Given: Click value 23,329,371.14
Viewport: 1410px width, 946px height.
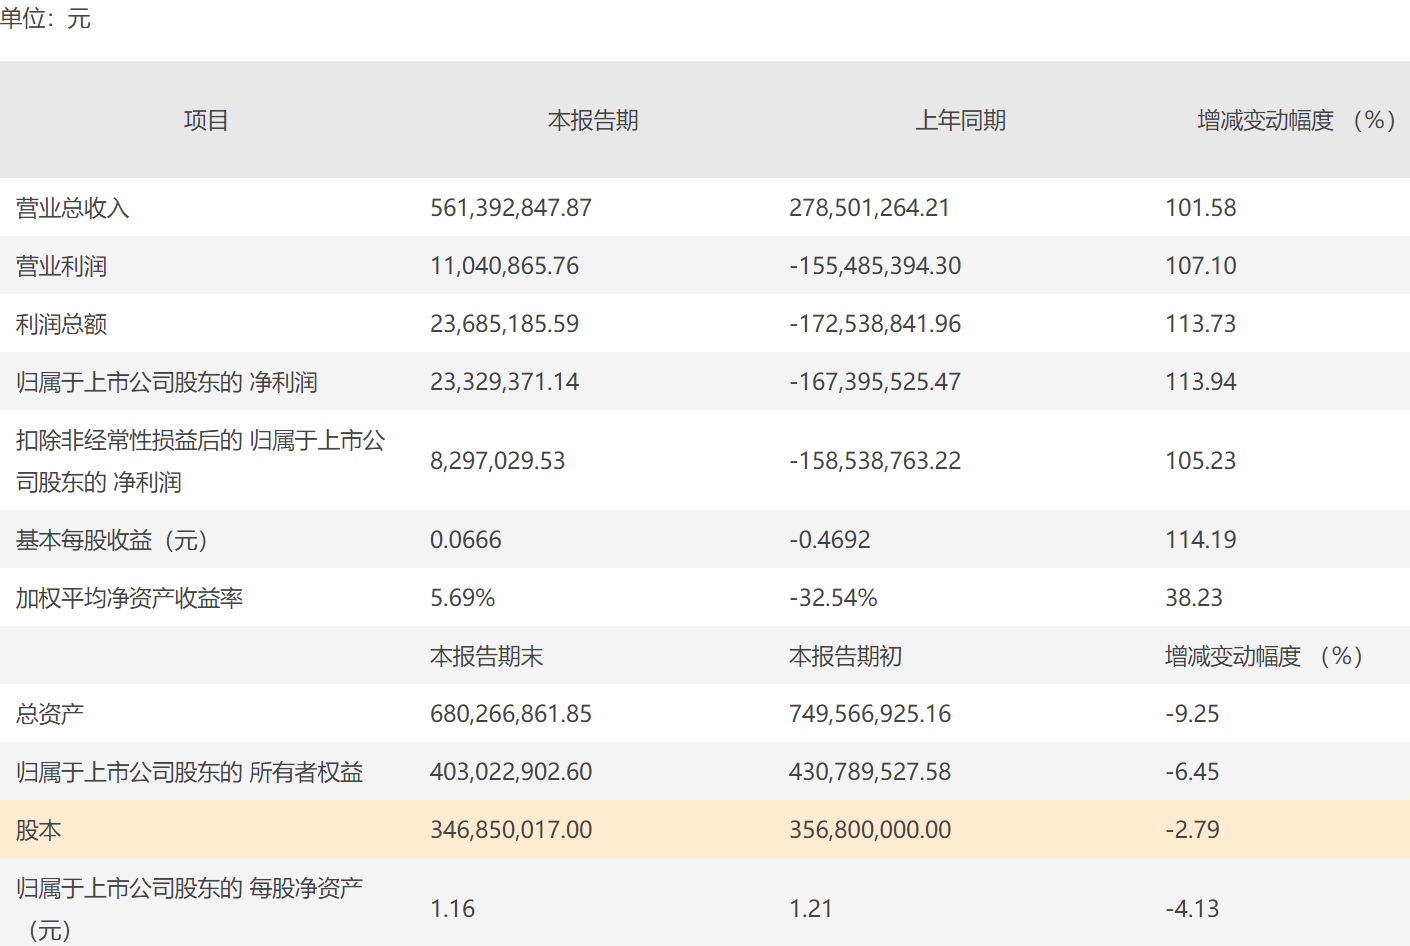Looking at the screenshot, I should tap(504, 382).
